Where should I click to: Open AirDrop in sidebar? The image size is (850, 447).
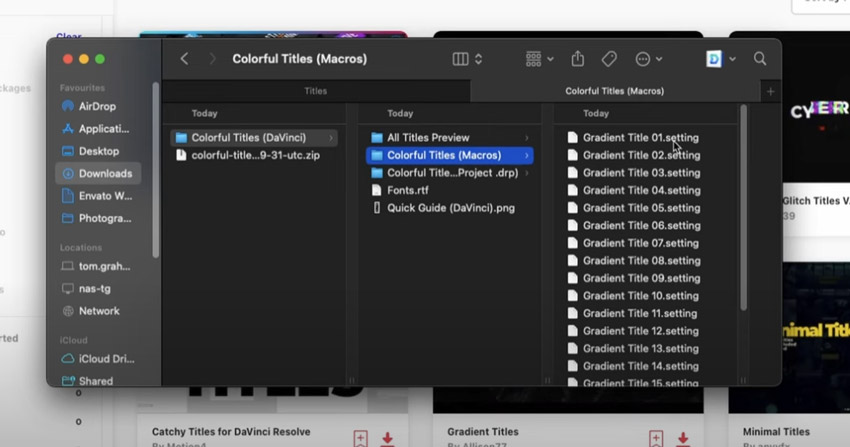(98, 106)
